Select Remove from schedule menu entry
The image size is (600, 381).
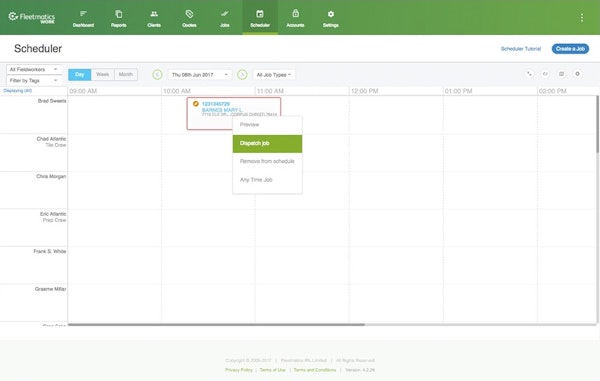(x=267, y=161)
